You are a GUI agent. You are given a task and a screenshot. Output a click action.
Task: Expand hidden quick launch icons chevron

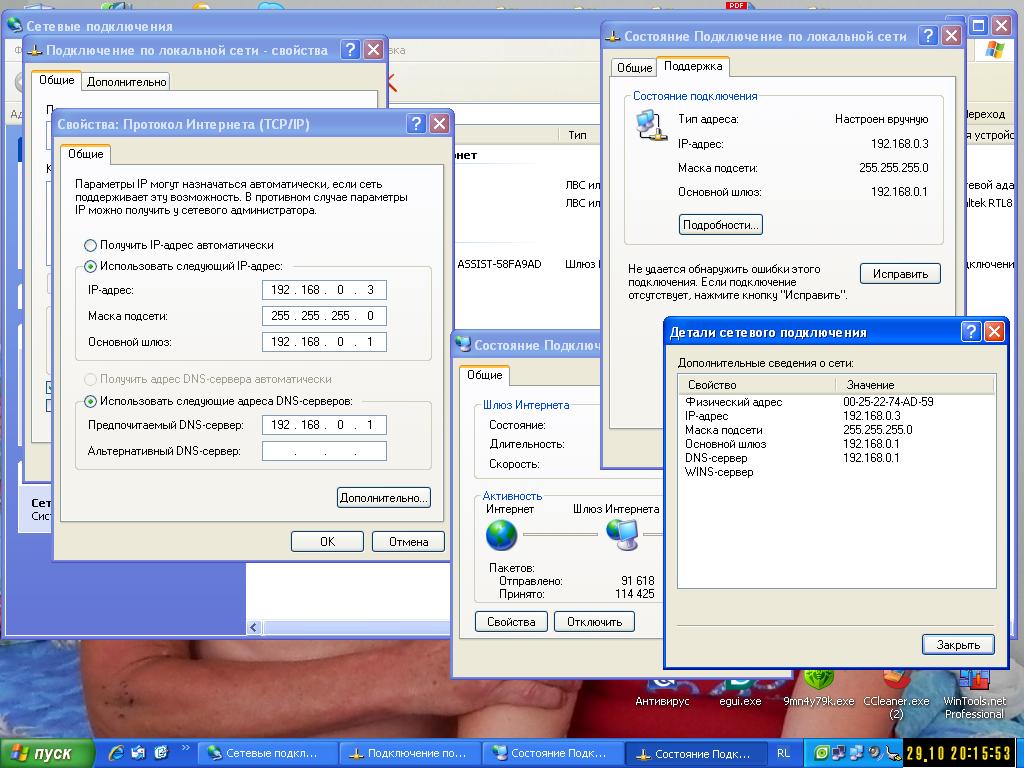185,748
